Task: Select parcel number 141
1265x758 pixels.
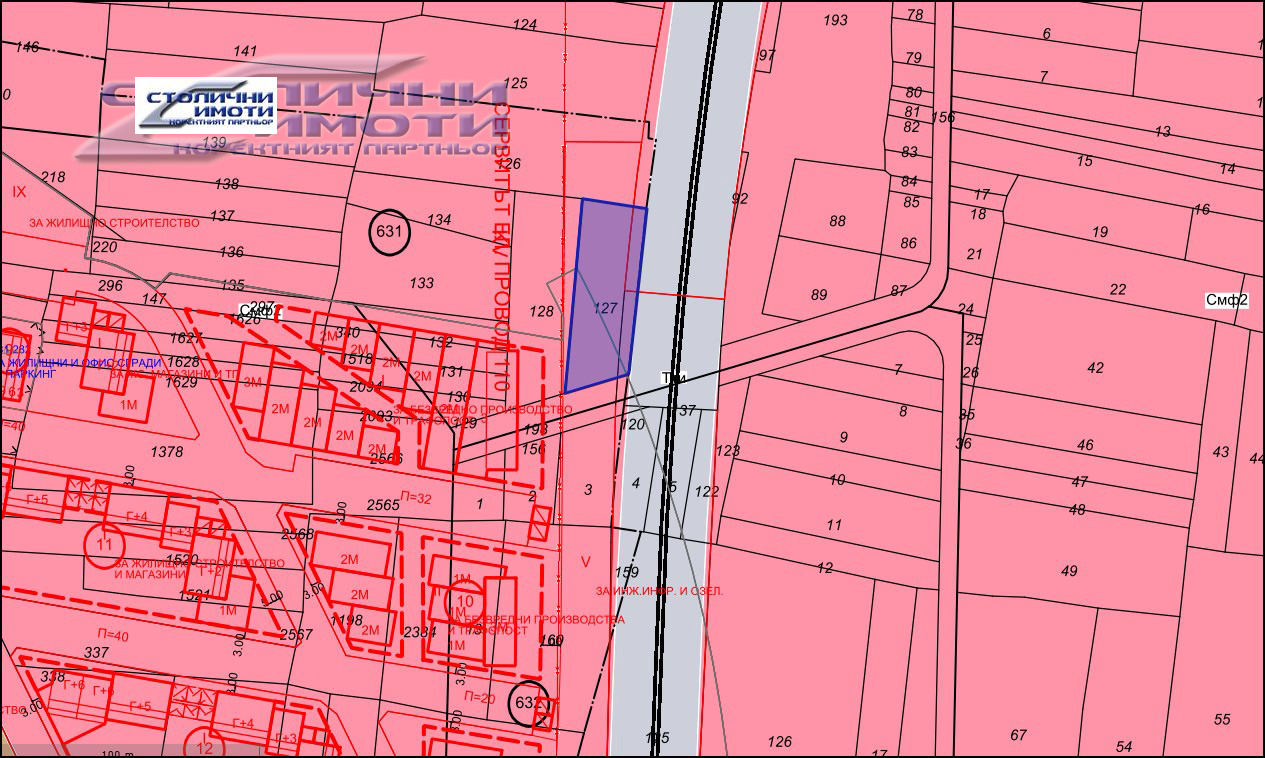Action: point(245,51)
